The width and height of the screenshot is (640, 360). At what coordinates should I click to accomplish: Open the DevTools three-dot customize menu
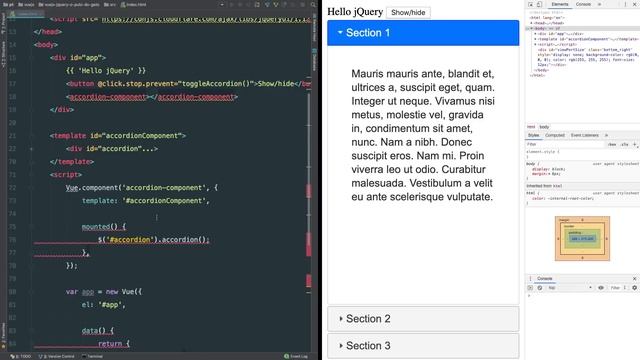click(625, 4)
